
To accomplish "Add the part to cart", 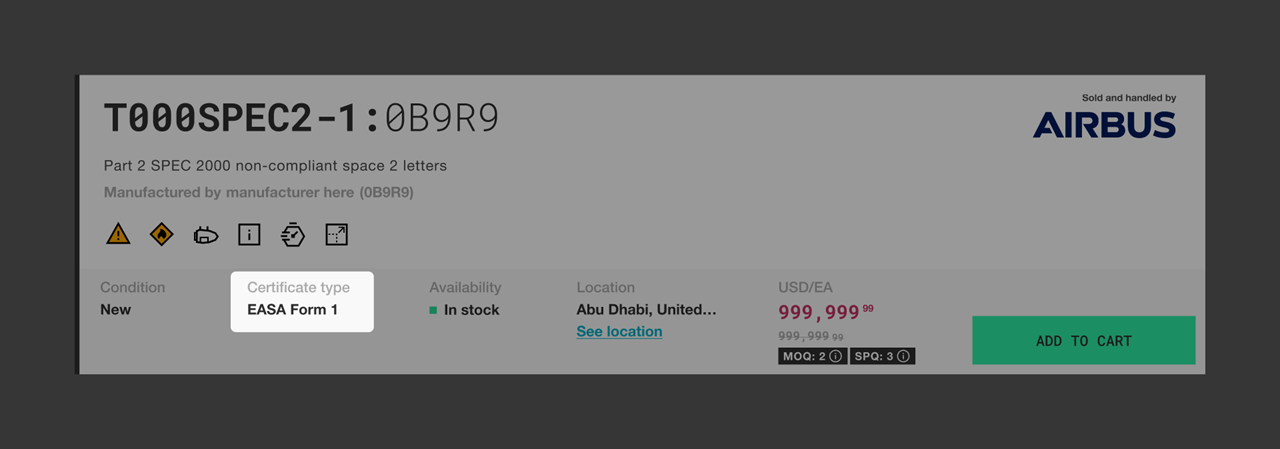I will point(1084,340).
